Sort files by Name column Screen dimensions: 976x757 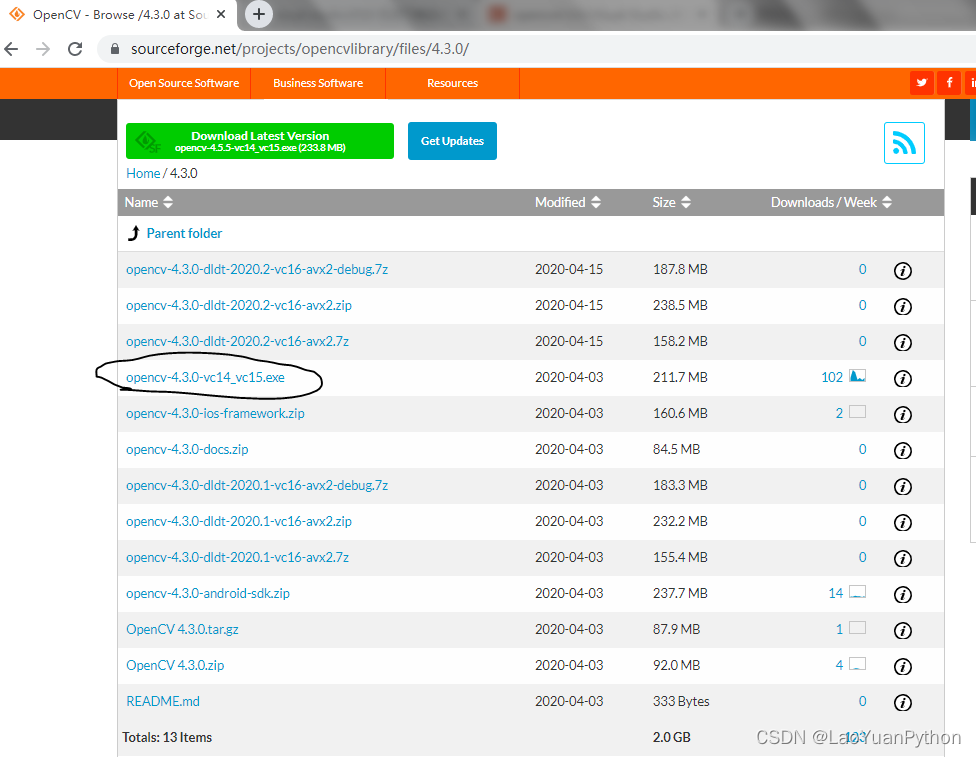pyautogui.click(x=149, y=202)
